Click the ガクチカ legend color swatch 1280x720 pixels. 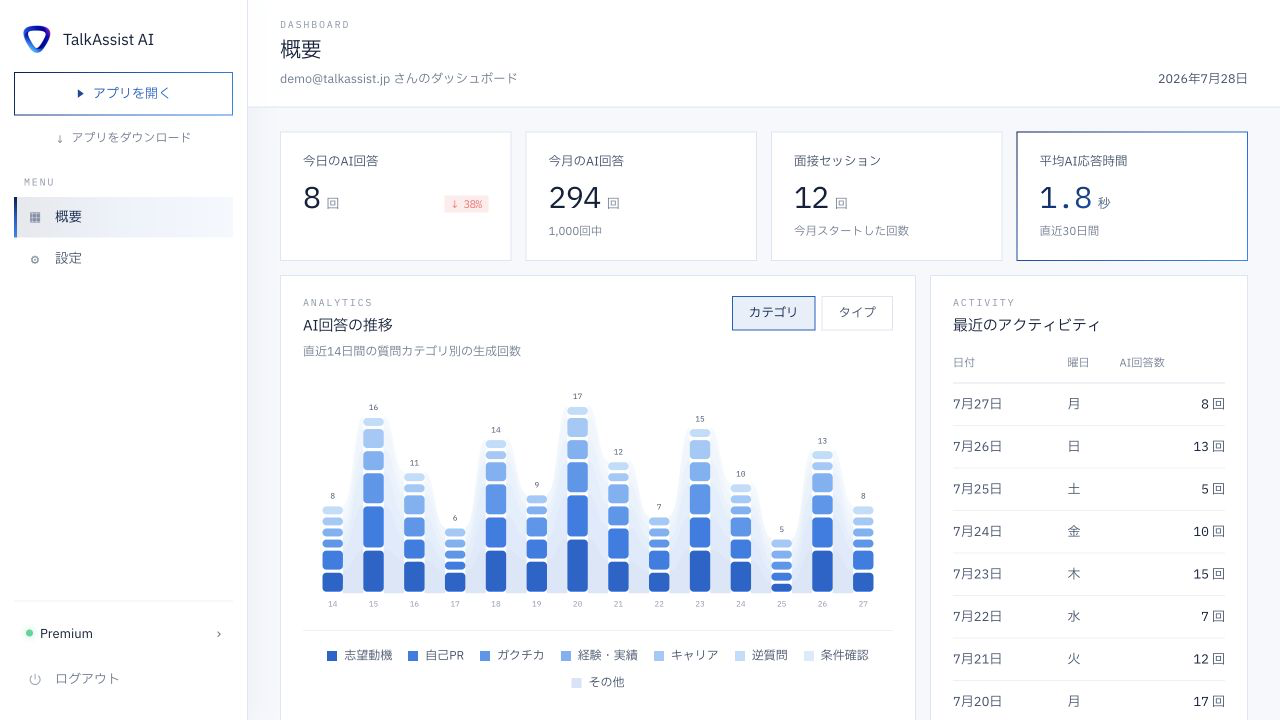click(485, 656)
